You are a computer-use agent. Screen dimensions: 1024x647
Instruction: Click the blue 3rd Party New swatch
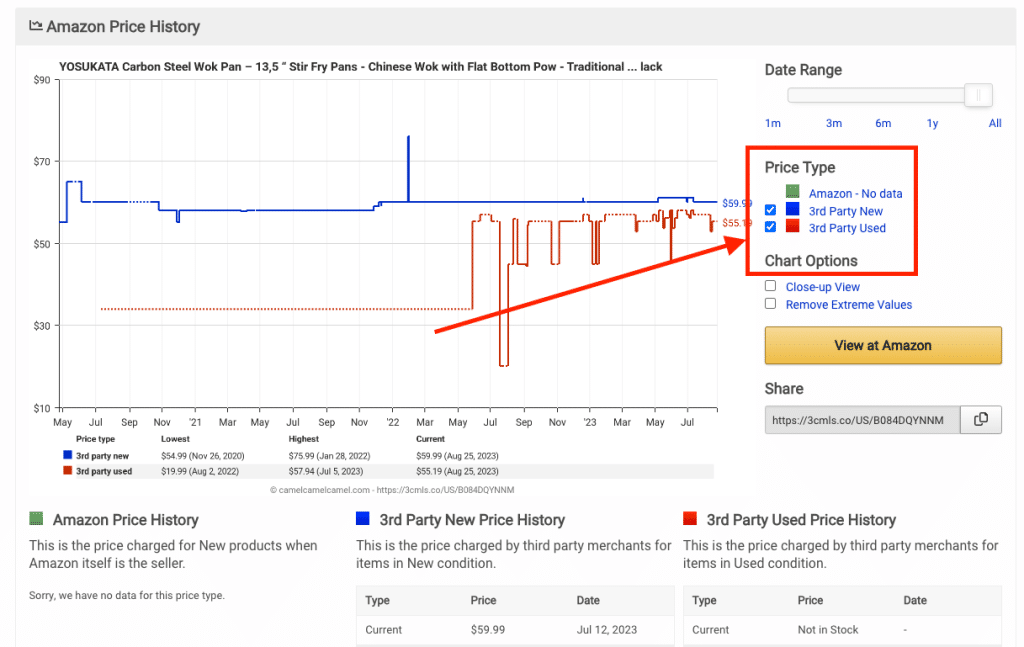[x=792, y=209]
